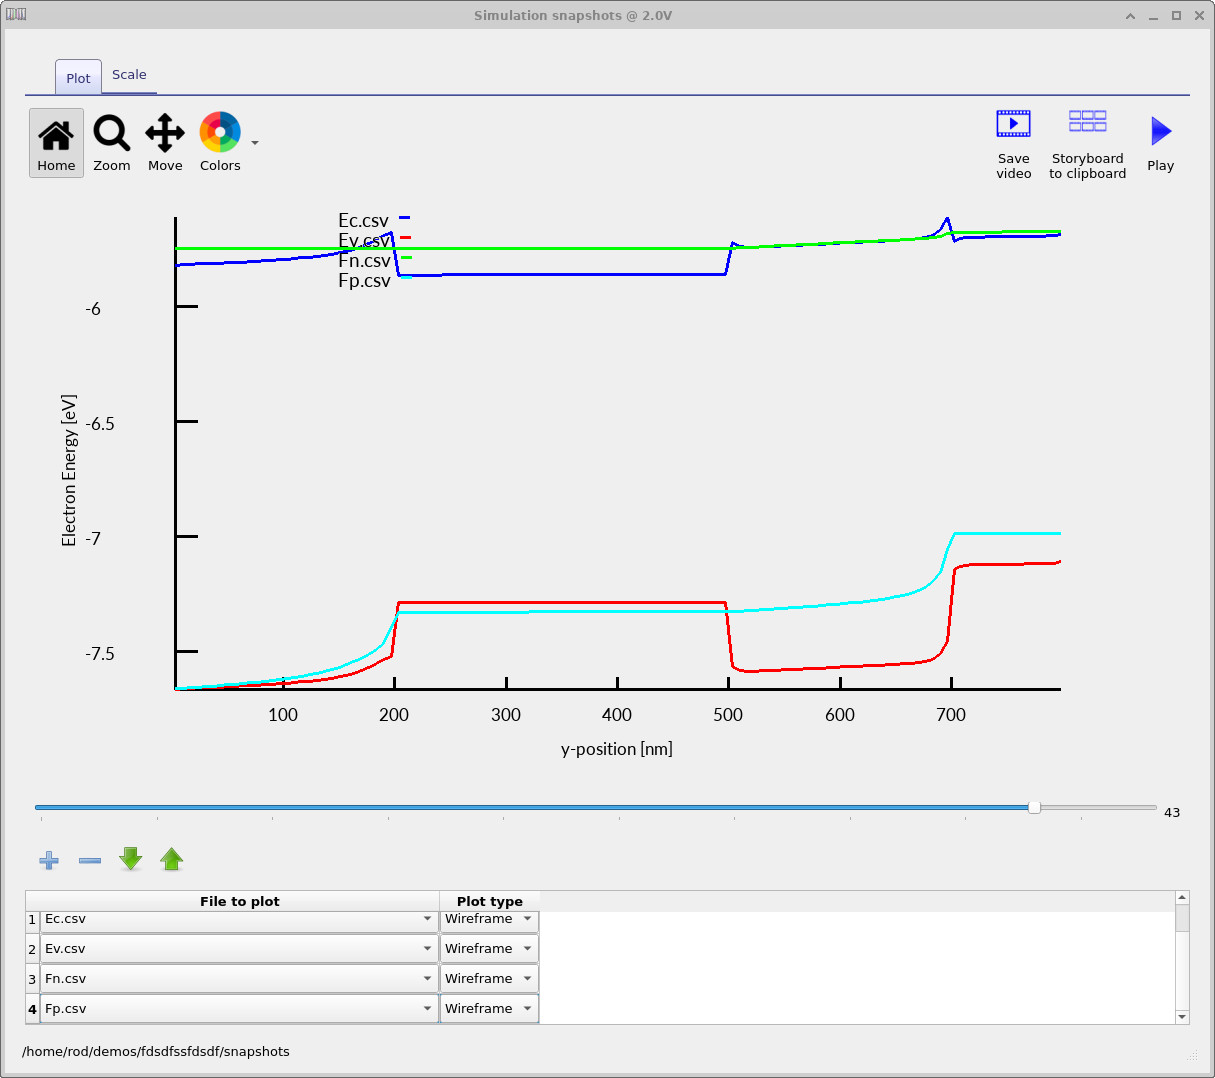1215x1078 pixels.
Task: Click the 'File to plot' column header
Action: point(240,901)
